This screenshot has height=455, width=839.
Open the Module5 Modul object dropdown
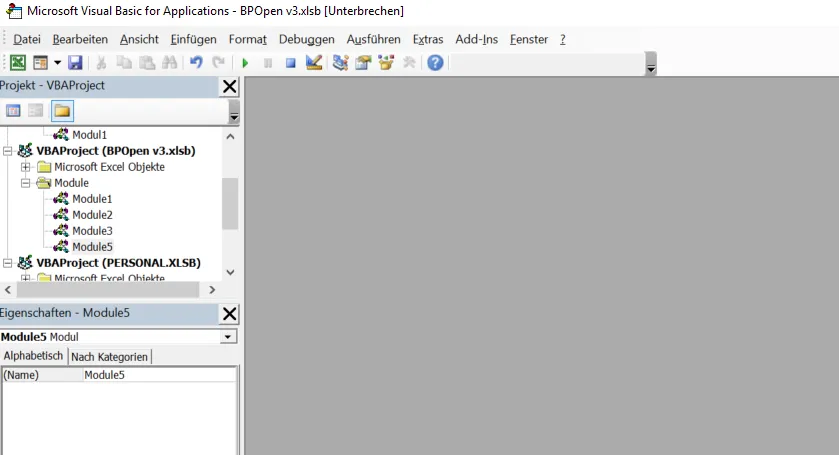pyautogui.click(x=227, y=337)
